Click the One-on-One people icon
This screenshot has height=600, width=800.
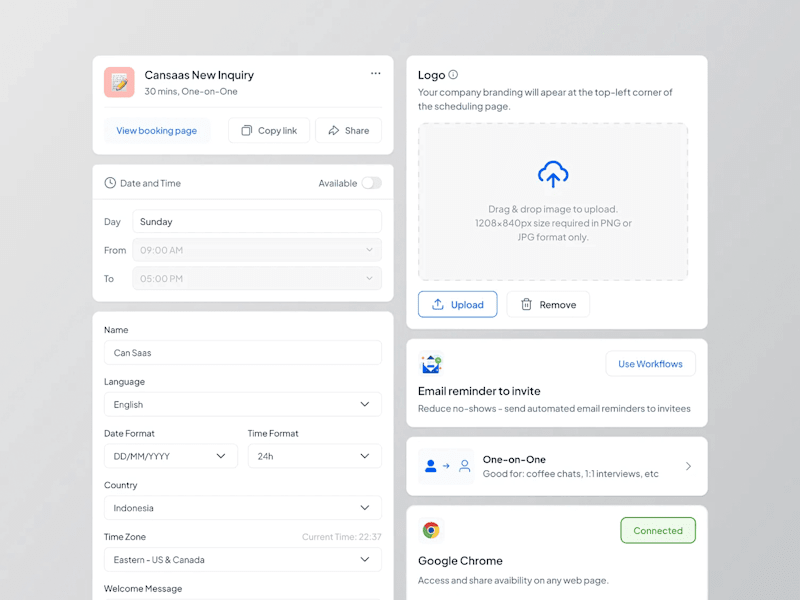click(447, 466)
